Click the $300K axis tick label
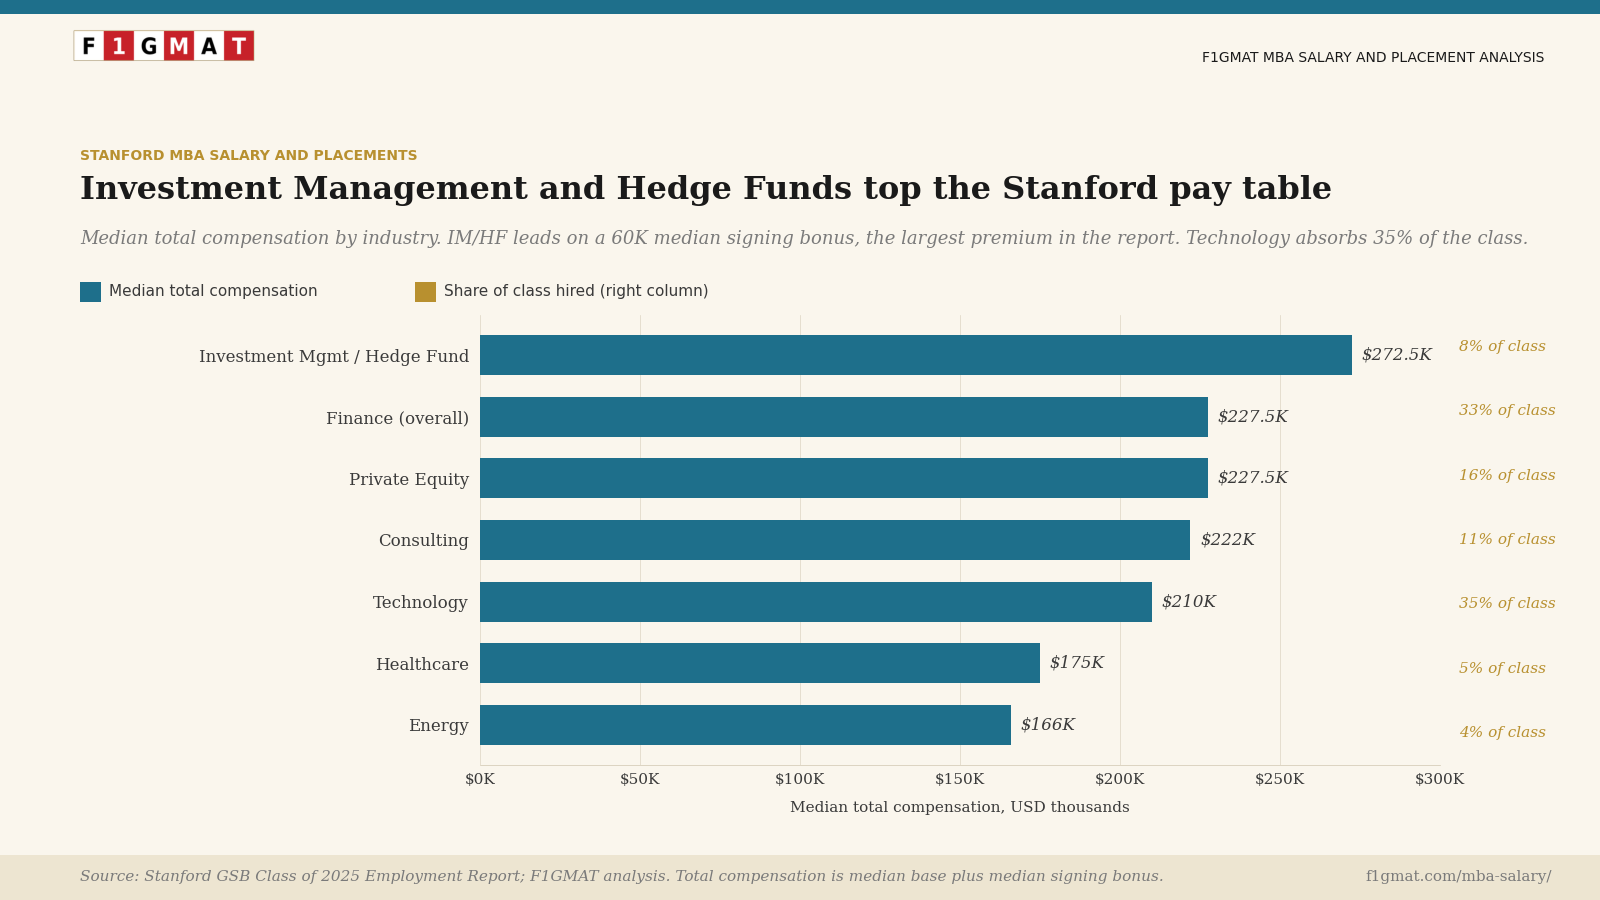Viewport: 1600px width, 900px height. (x=1440, y=780)
